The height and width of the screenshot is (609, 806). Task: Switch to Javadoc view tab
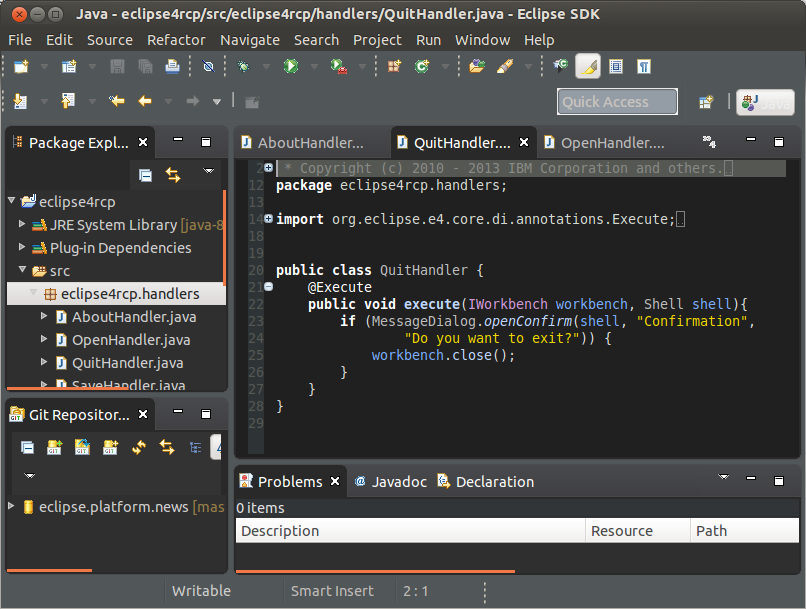click(x=390, y=482)
